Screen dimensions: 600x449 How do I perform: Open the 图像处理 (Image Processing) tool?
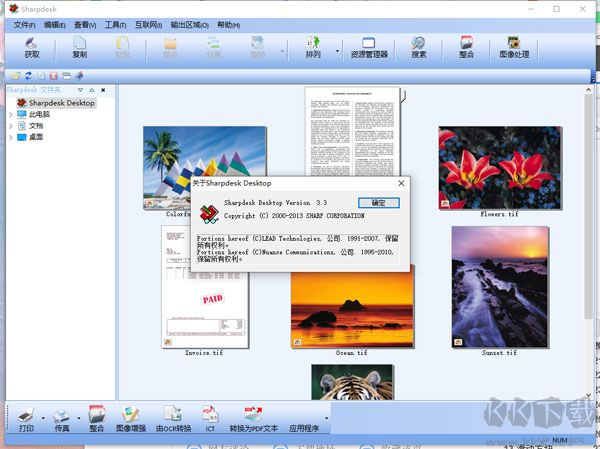point(513,46)
